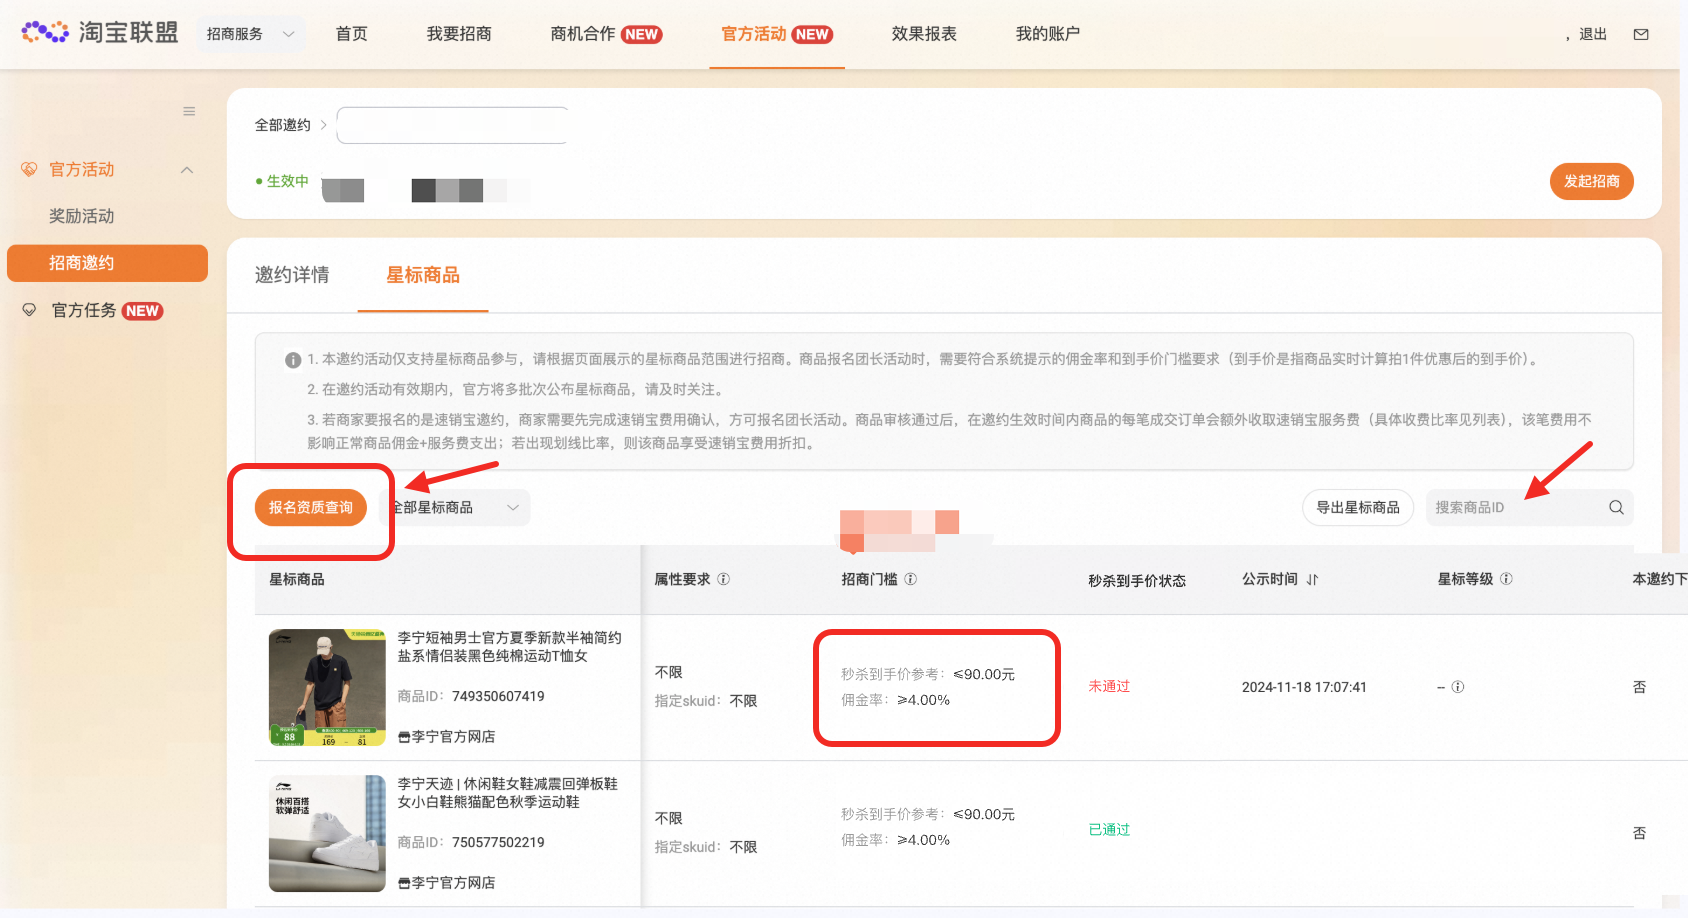Image resolution: width=1688 pixels, height=918 pixels.
Task: Open the white sneaker product thumbnail
Action: pos(327,833)
